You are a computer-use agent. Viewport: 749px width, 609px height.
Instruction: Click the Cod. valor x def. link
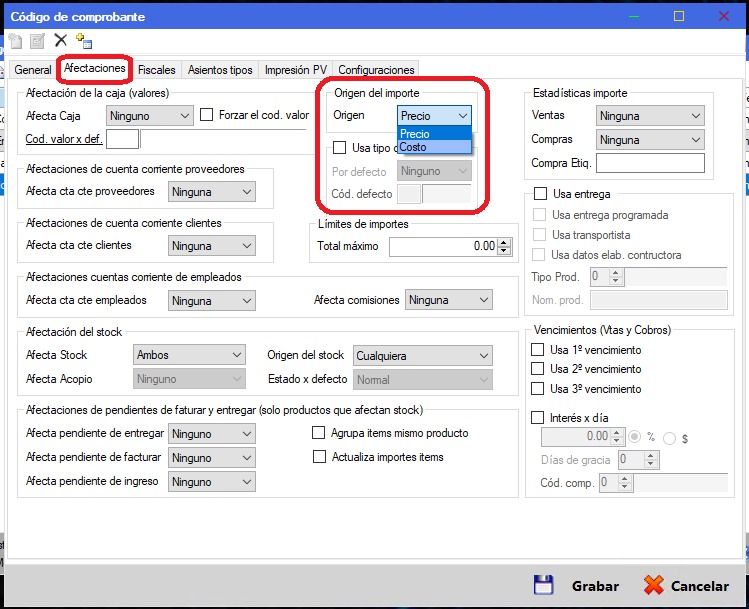point(64,139)
